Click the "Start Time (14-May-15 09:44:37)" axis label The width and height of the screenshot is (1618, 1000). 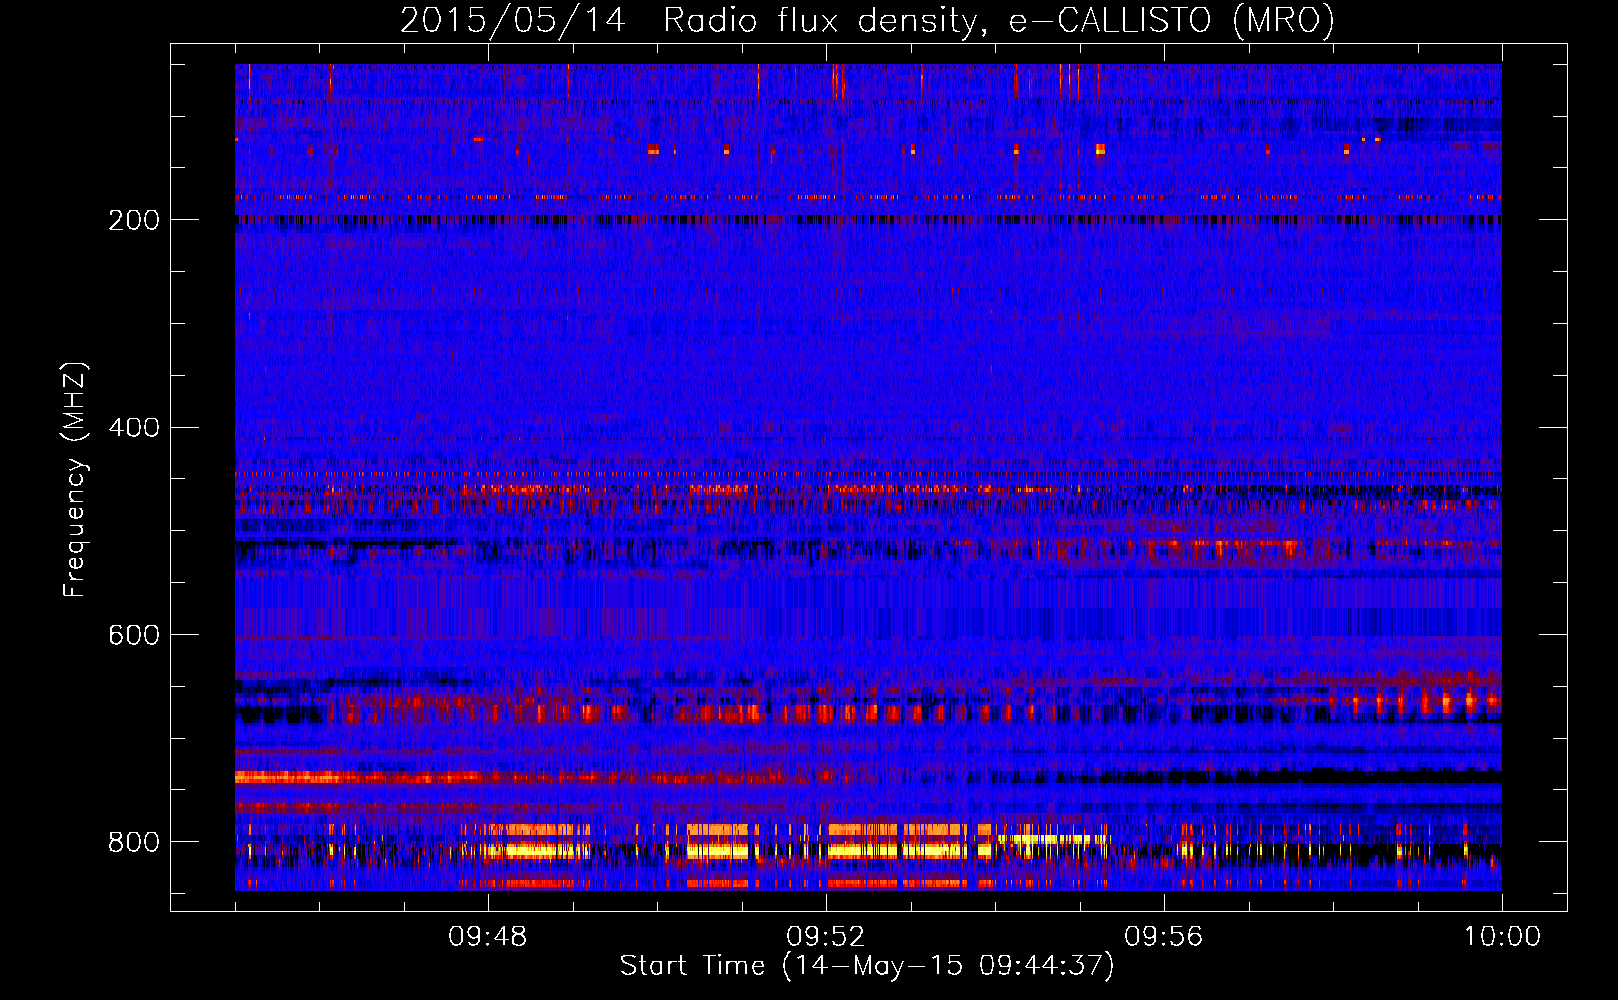tap(867, 966)
